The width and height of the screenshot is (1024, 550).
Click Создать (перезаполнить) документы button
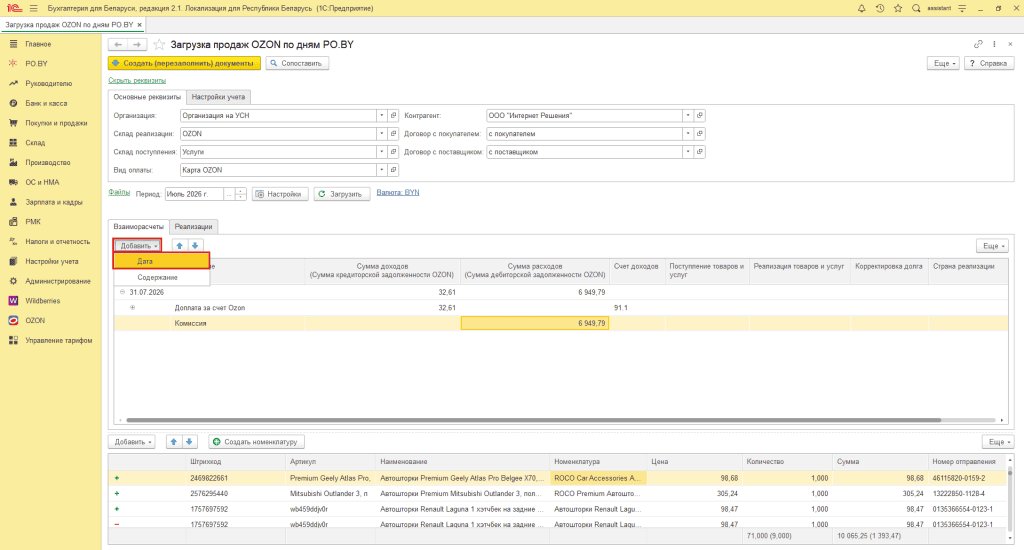pos(184,63)
